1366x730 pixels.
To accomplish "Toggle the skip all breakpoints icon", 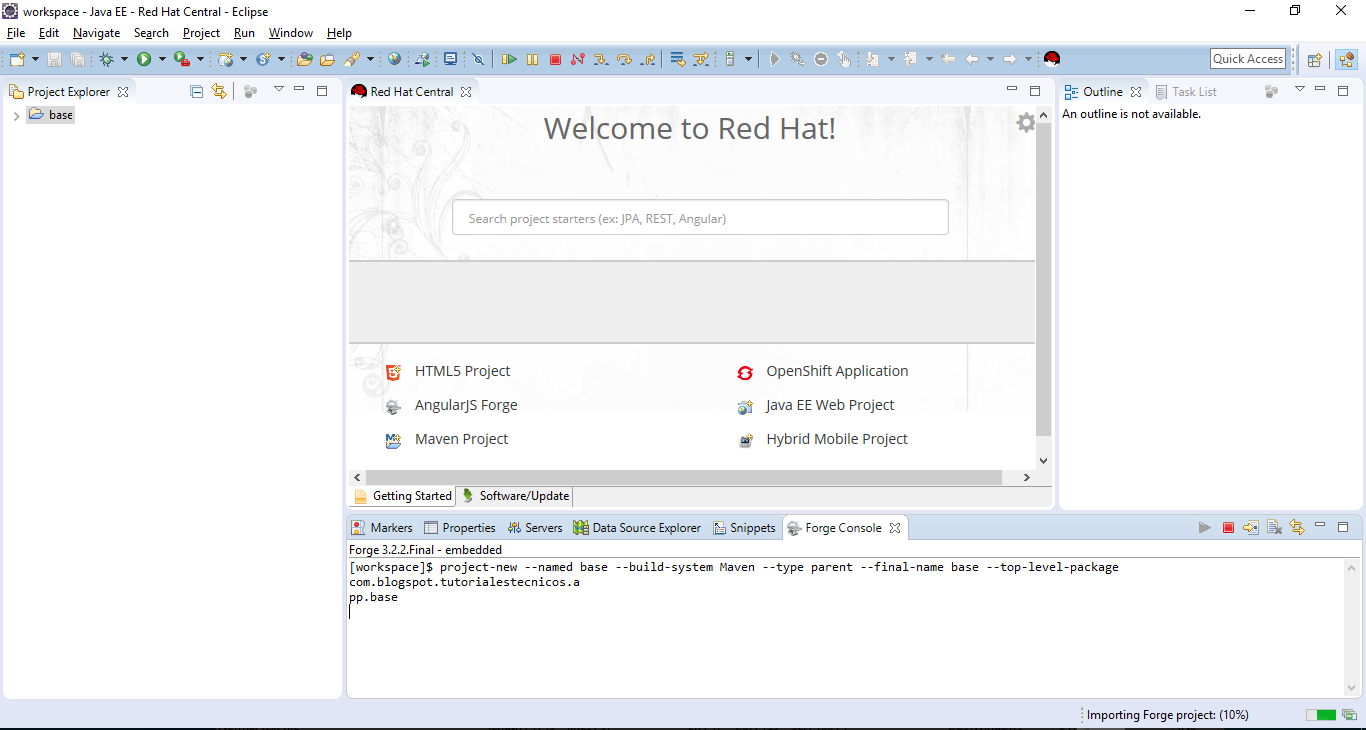I will tap(479, 59).
